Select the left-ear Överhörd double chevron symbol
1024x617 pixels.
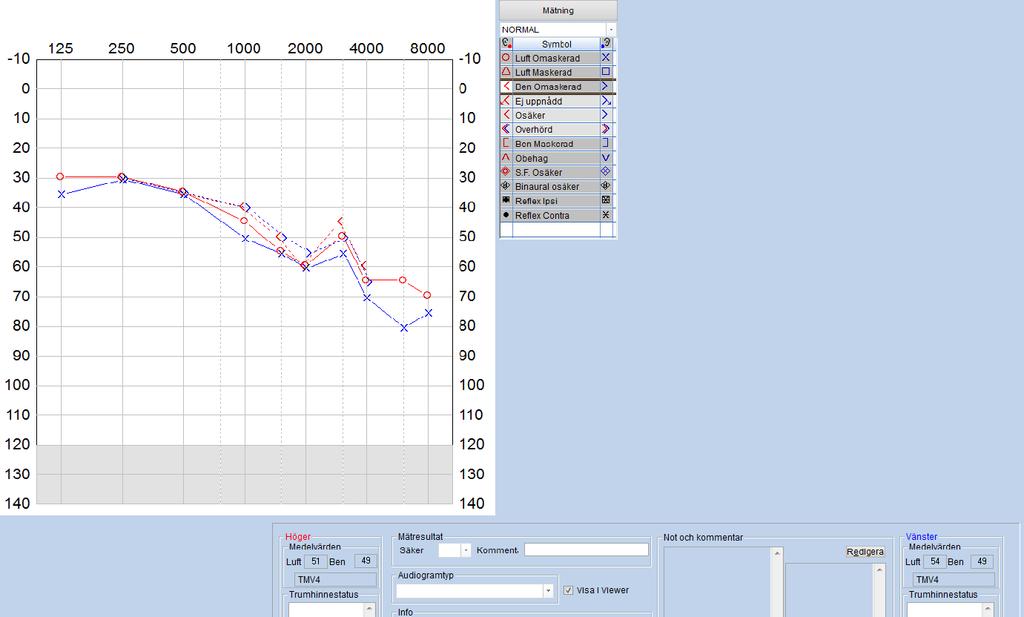606,129
